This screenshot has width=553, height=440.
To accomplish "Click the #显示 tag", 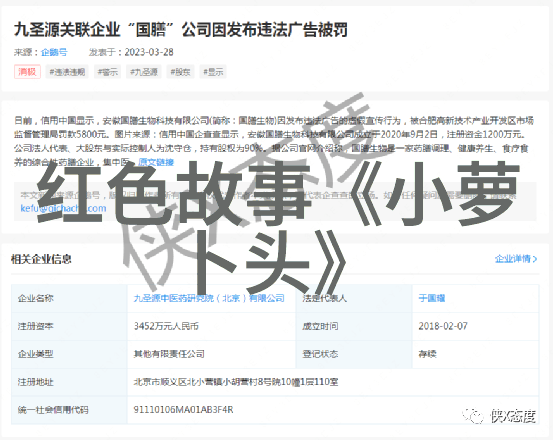I will (213, 72).
